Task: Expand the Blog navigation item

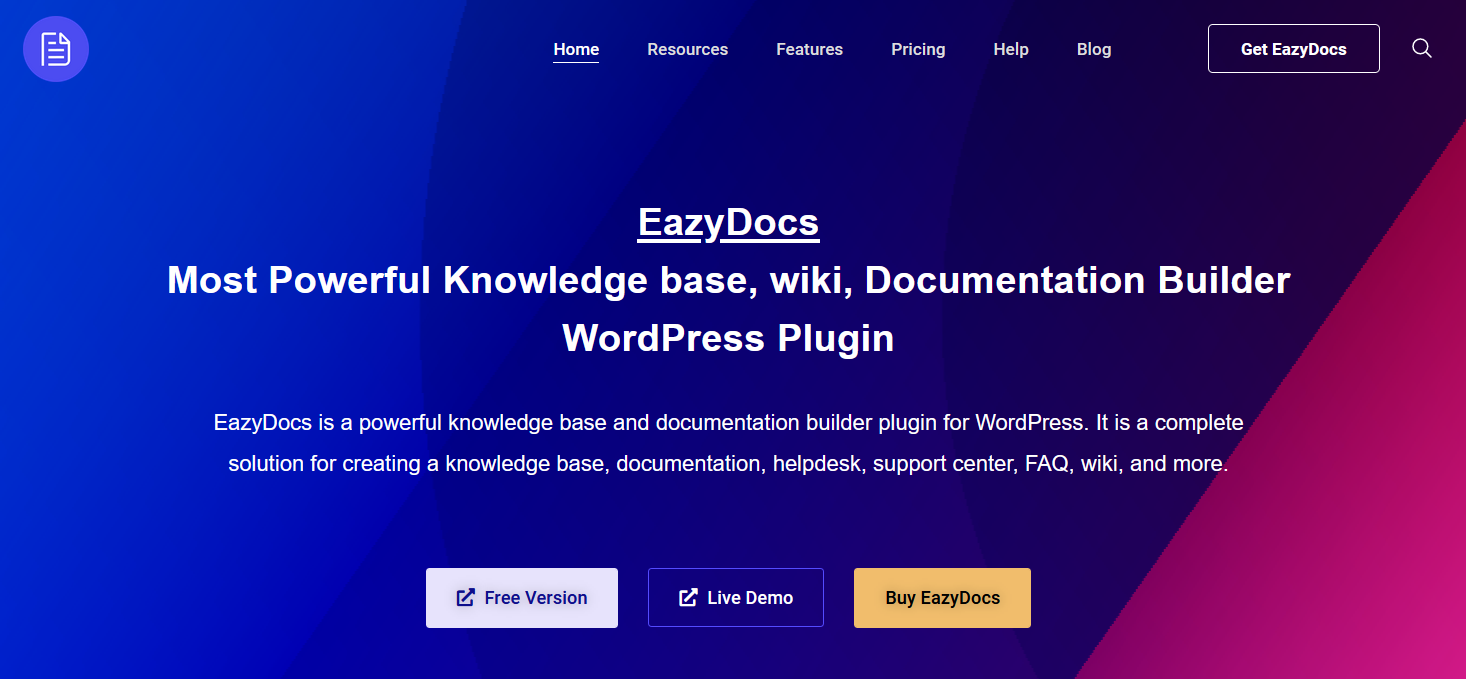Action: (x=1093, y=49)
